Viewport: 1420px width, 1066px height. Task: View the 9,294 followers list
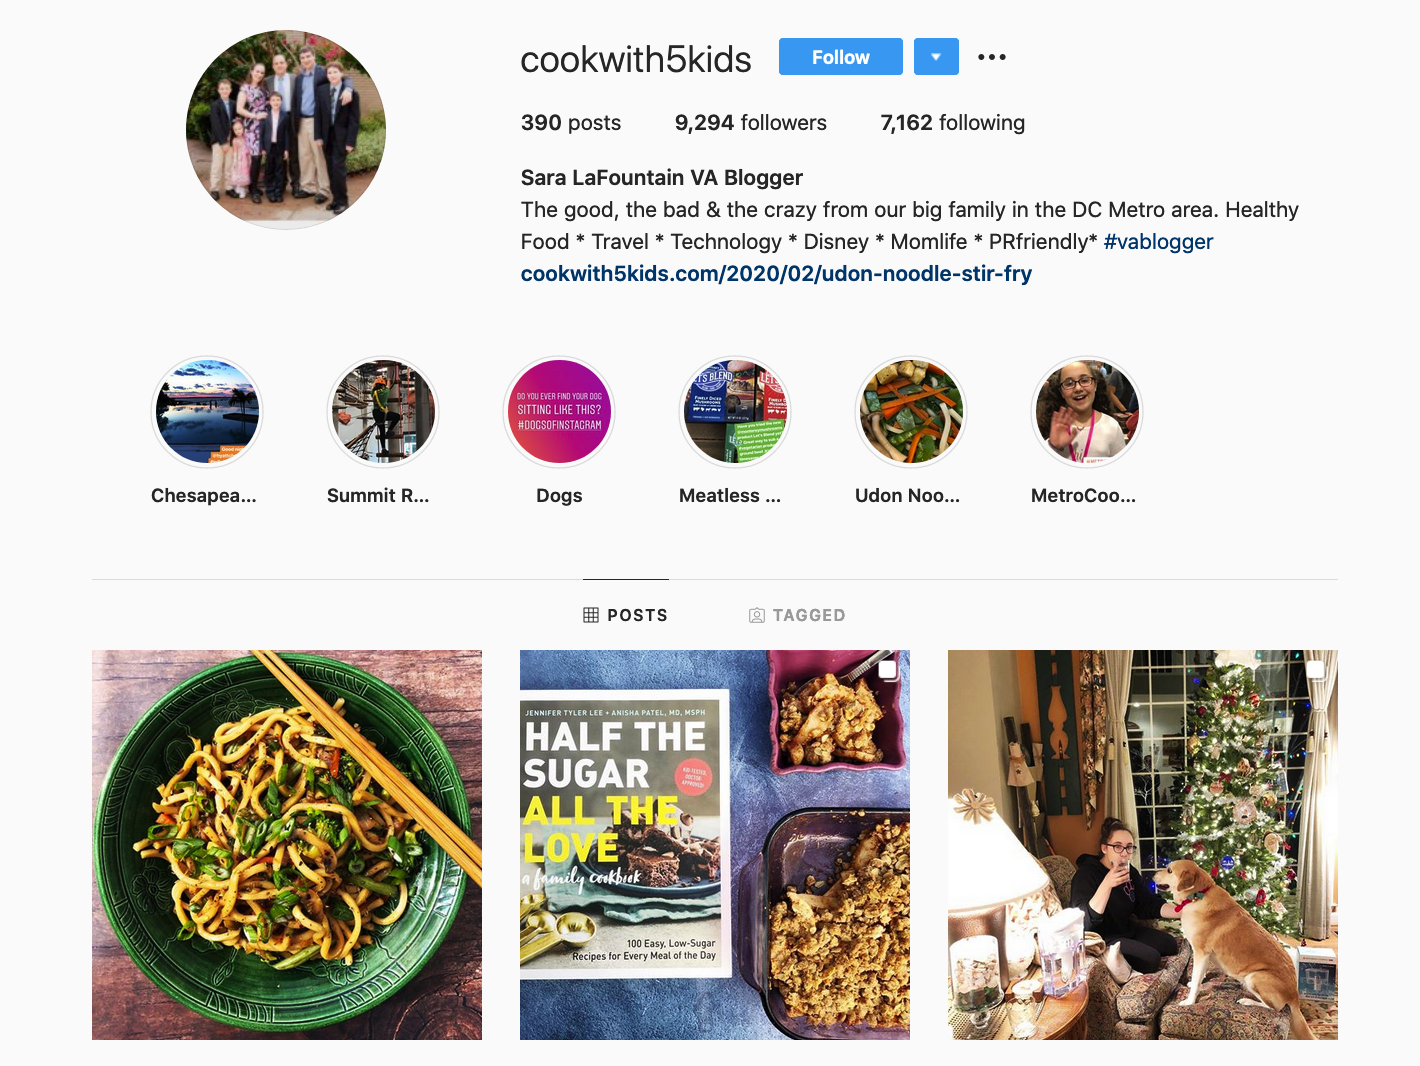751,123
